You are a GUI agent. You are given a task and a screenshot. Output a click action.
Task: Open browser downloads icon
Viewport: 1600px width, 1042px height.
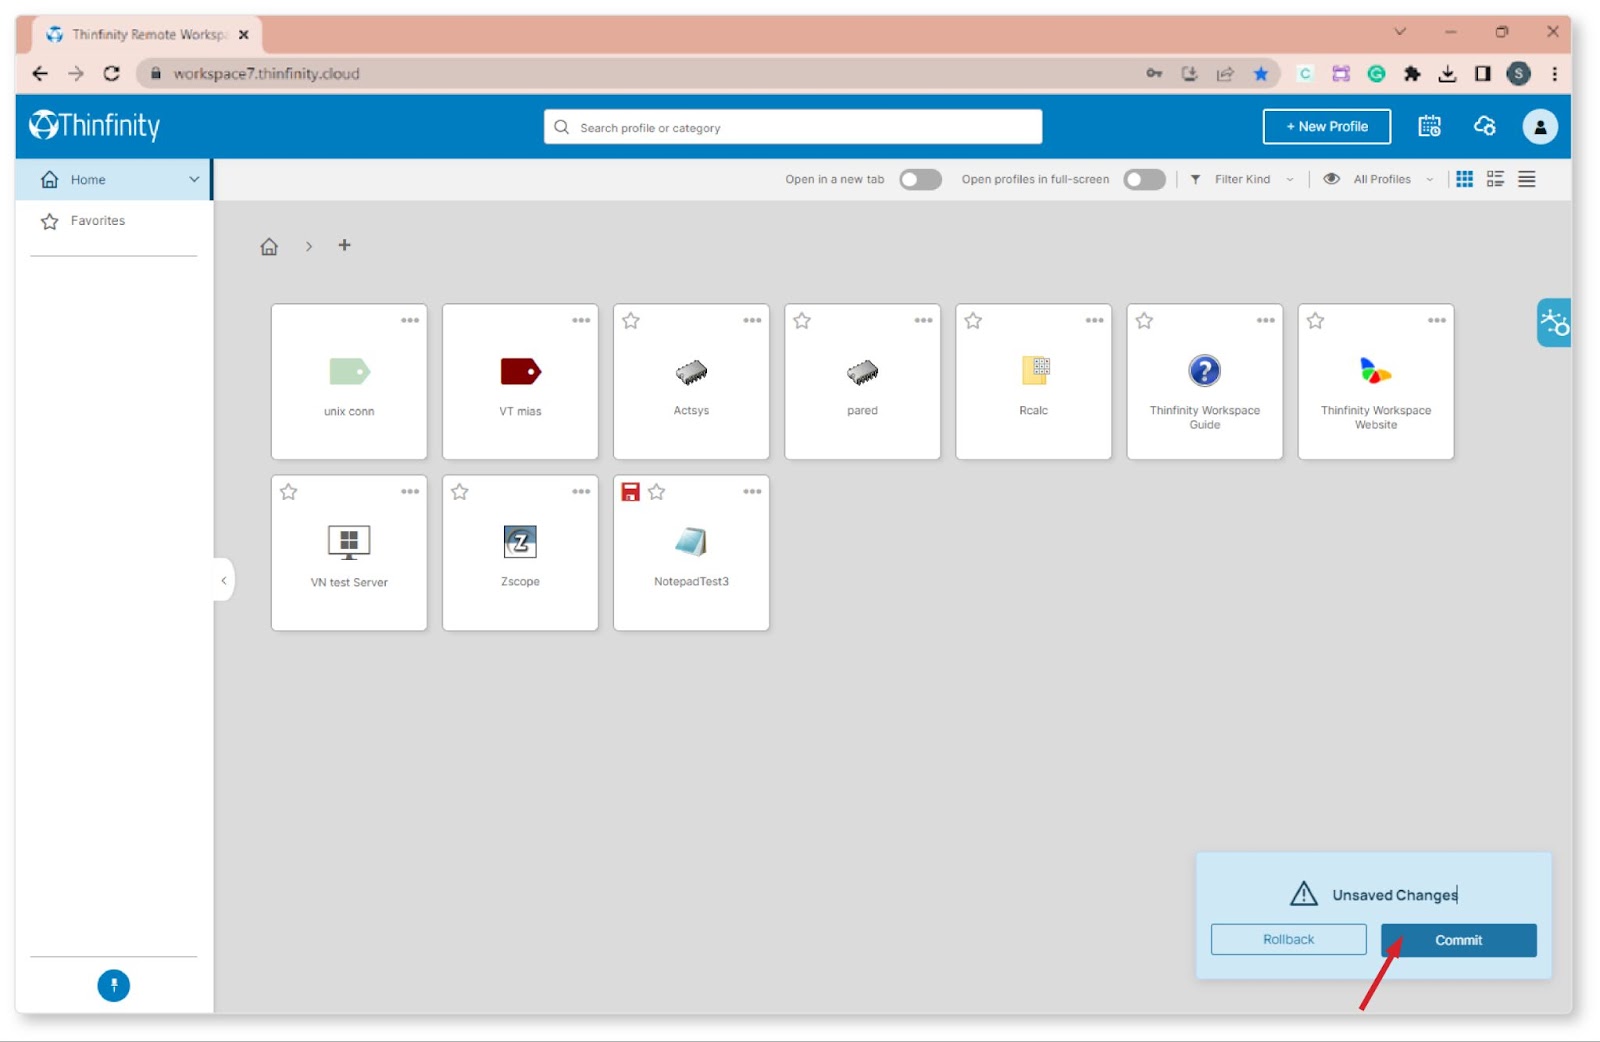(x=1447, y=73)
